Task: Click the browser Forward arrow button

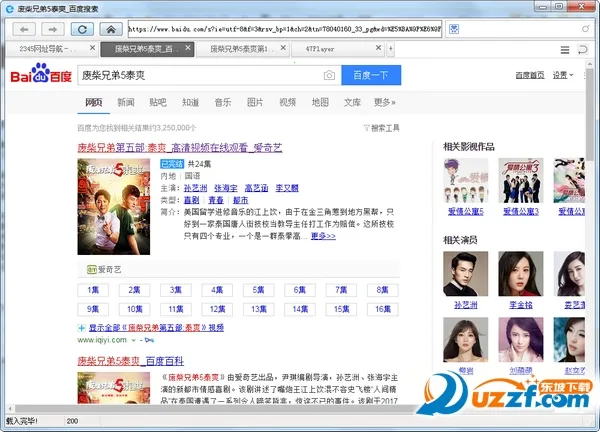Action: (53, 29)
